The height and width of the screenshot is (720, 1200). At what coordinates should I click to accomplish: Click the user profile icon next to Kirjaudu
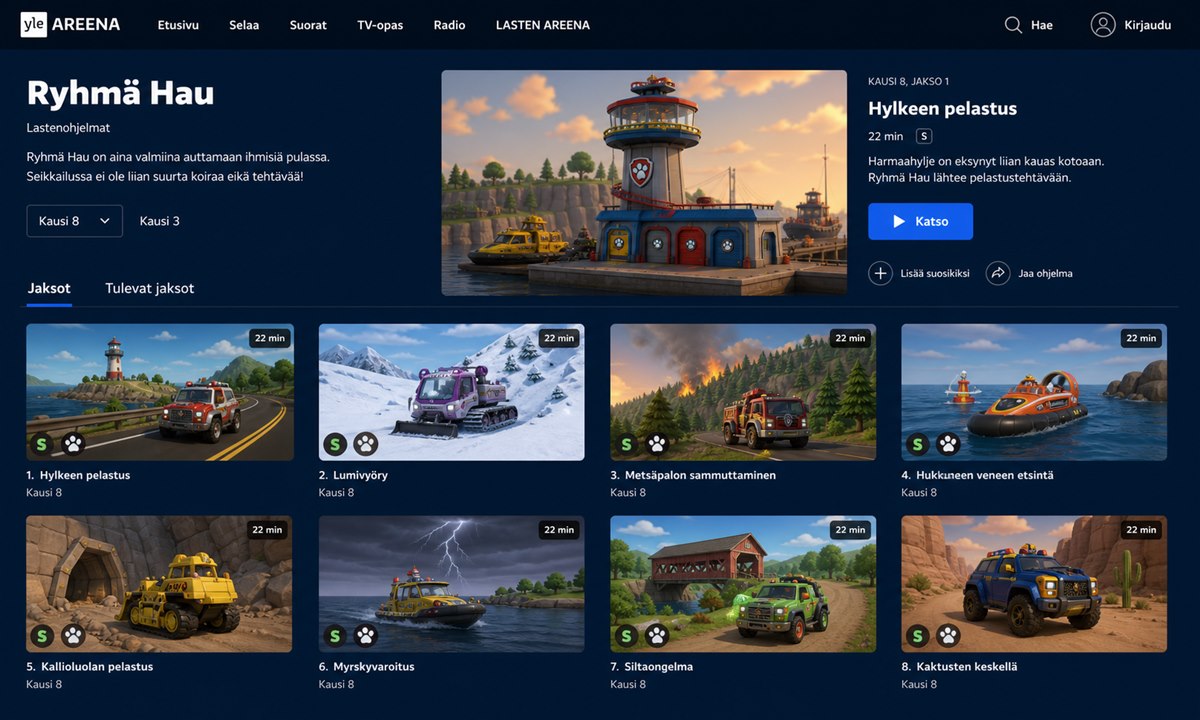click(x=1103, y=25)
